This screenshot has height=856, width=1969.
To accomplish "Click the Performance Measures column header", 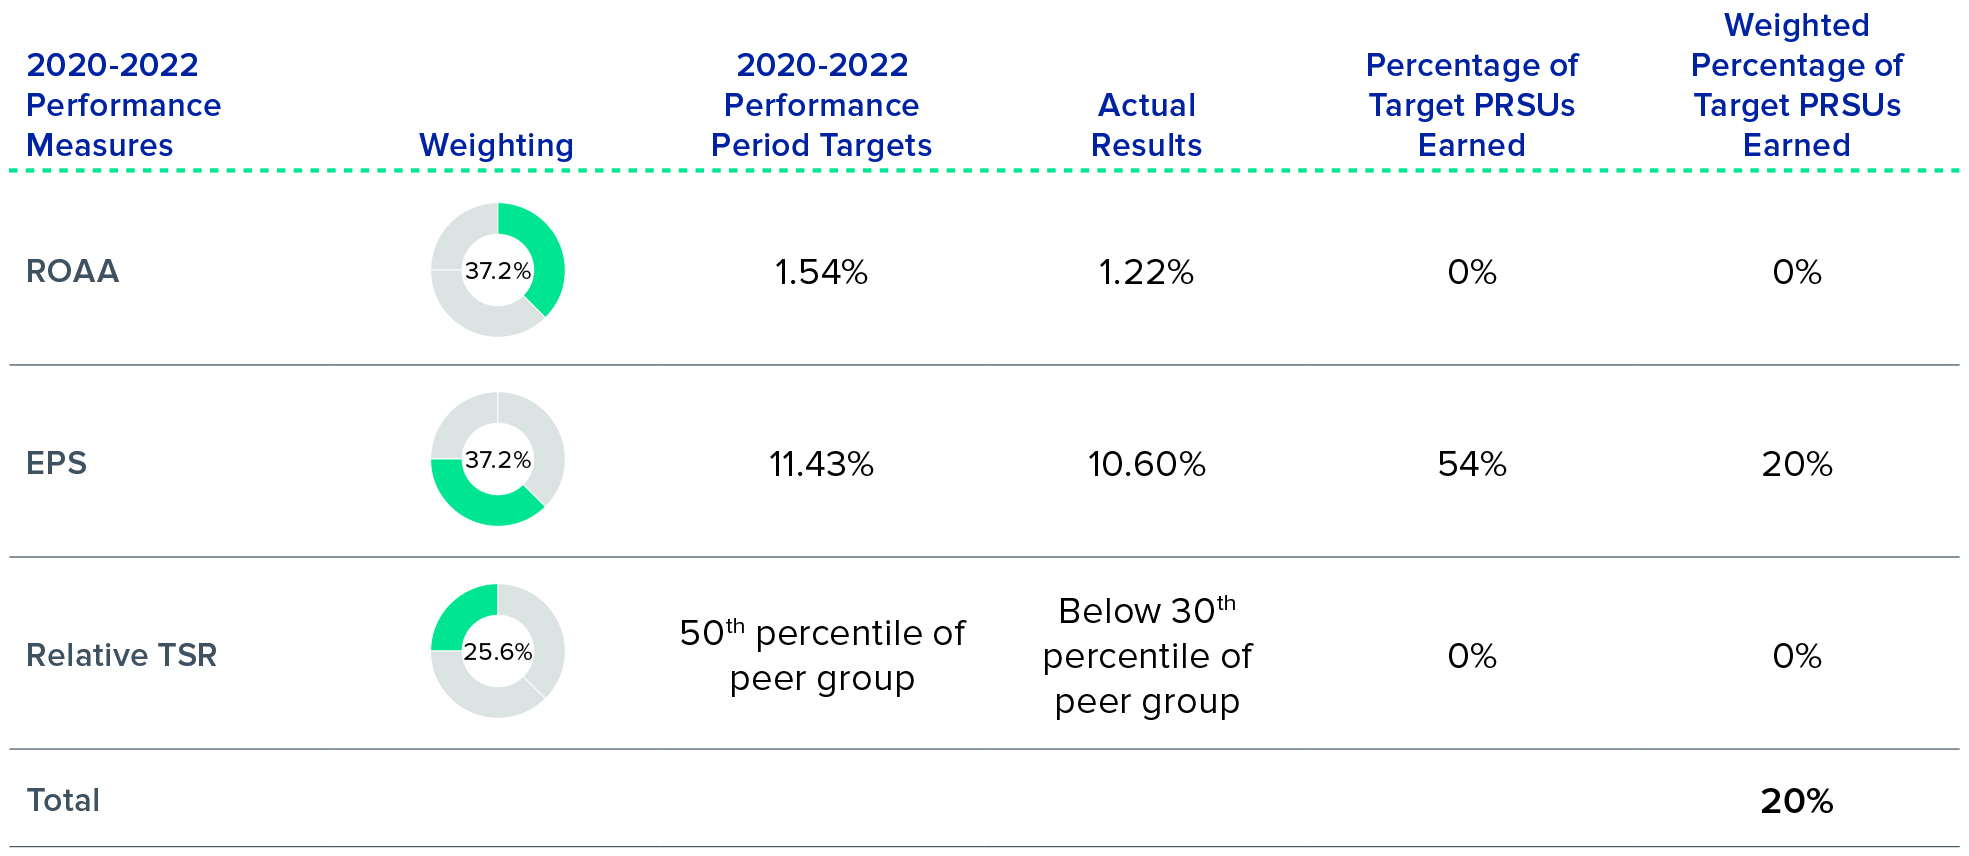I will pos(123,105).
